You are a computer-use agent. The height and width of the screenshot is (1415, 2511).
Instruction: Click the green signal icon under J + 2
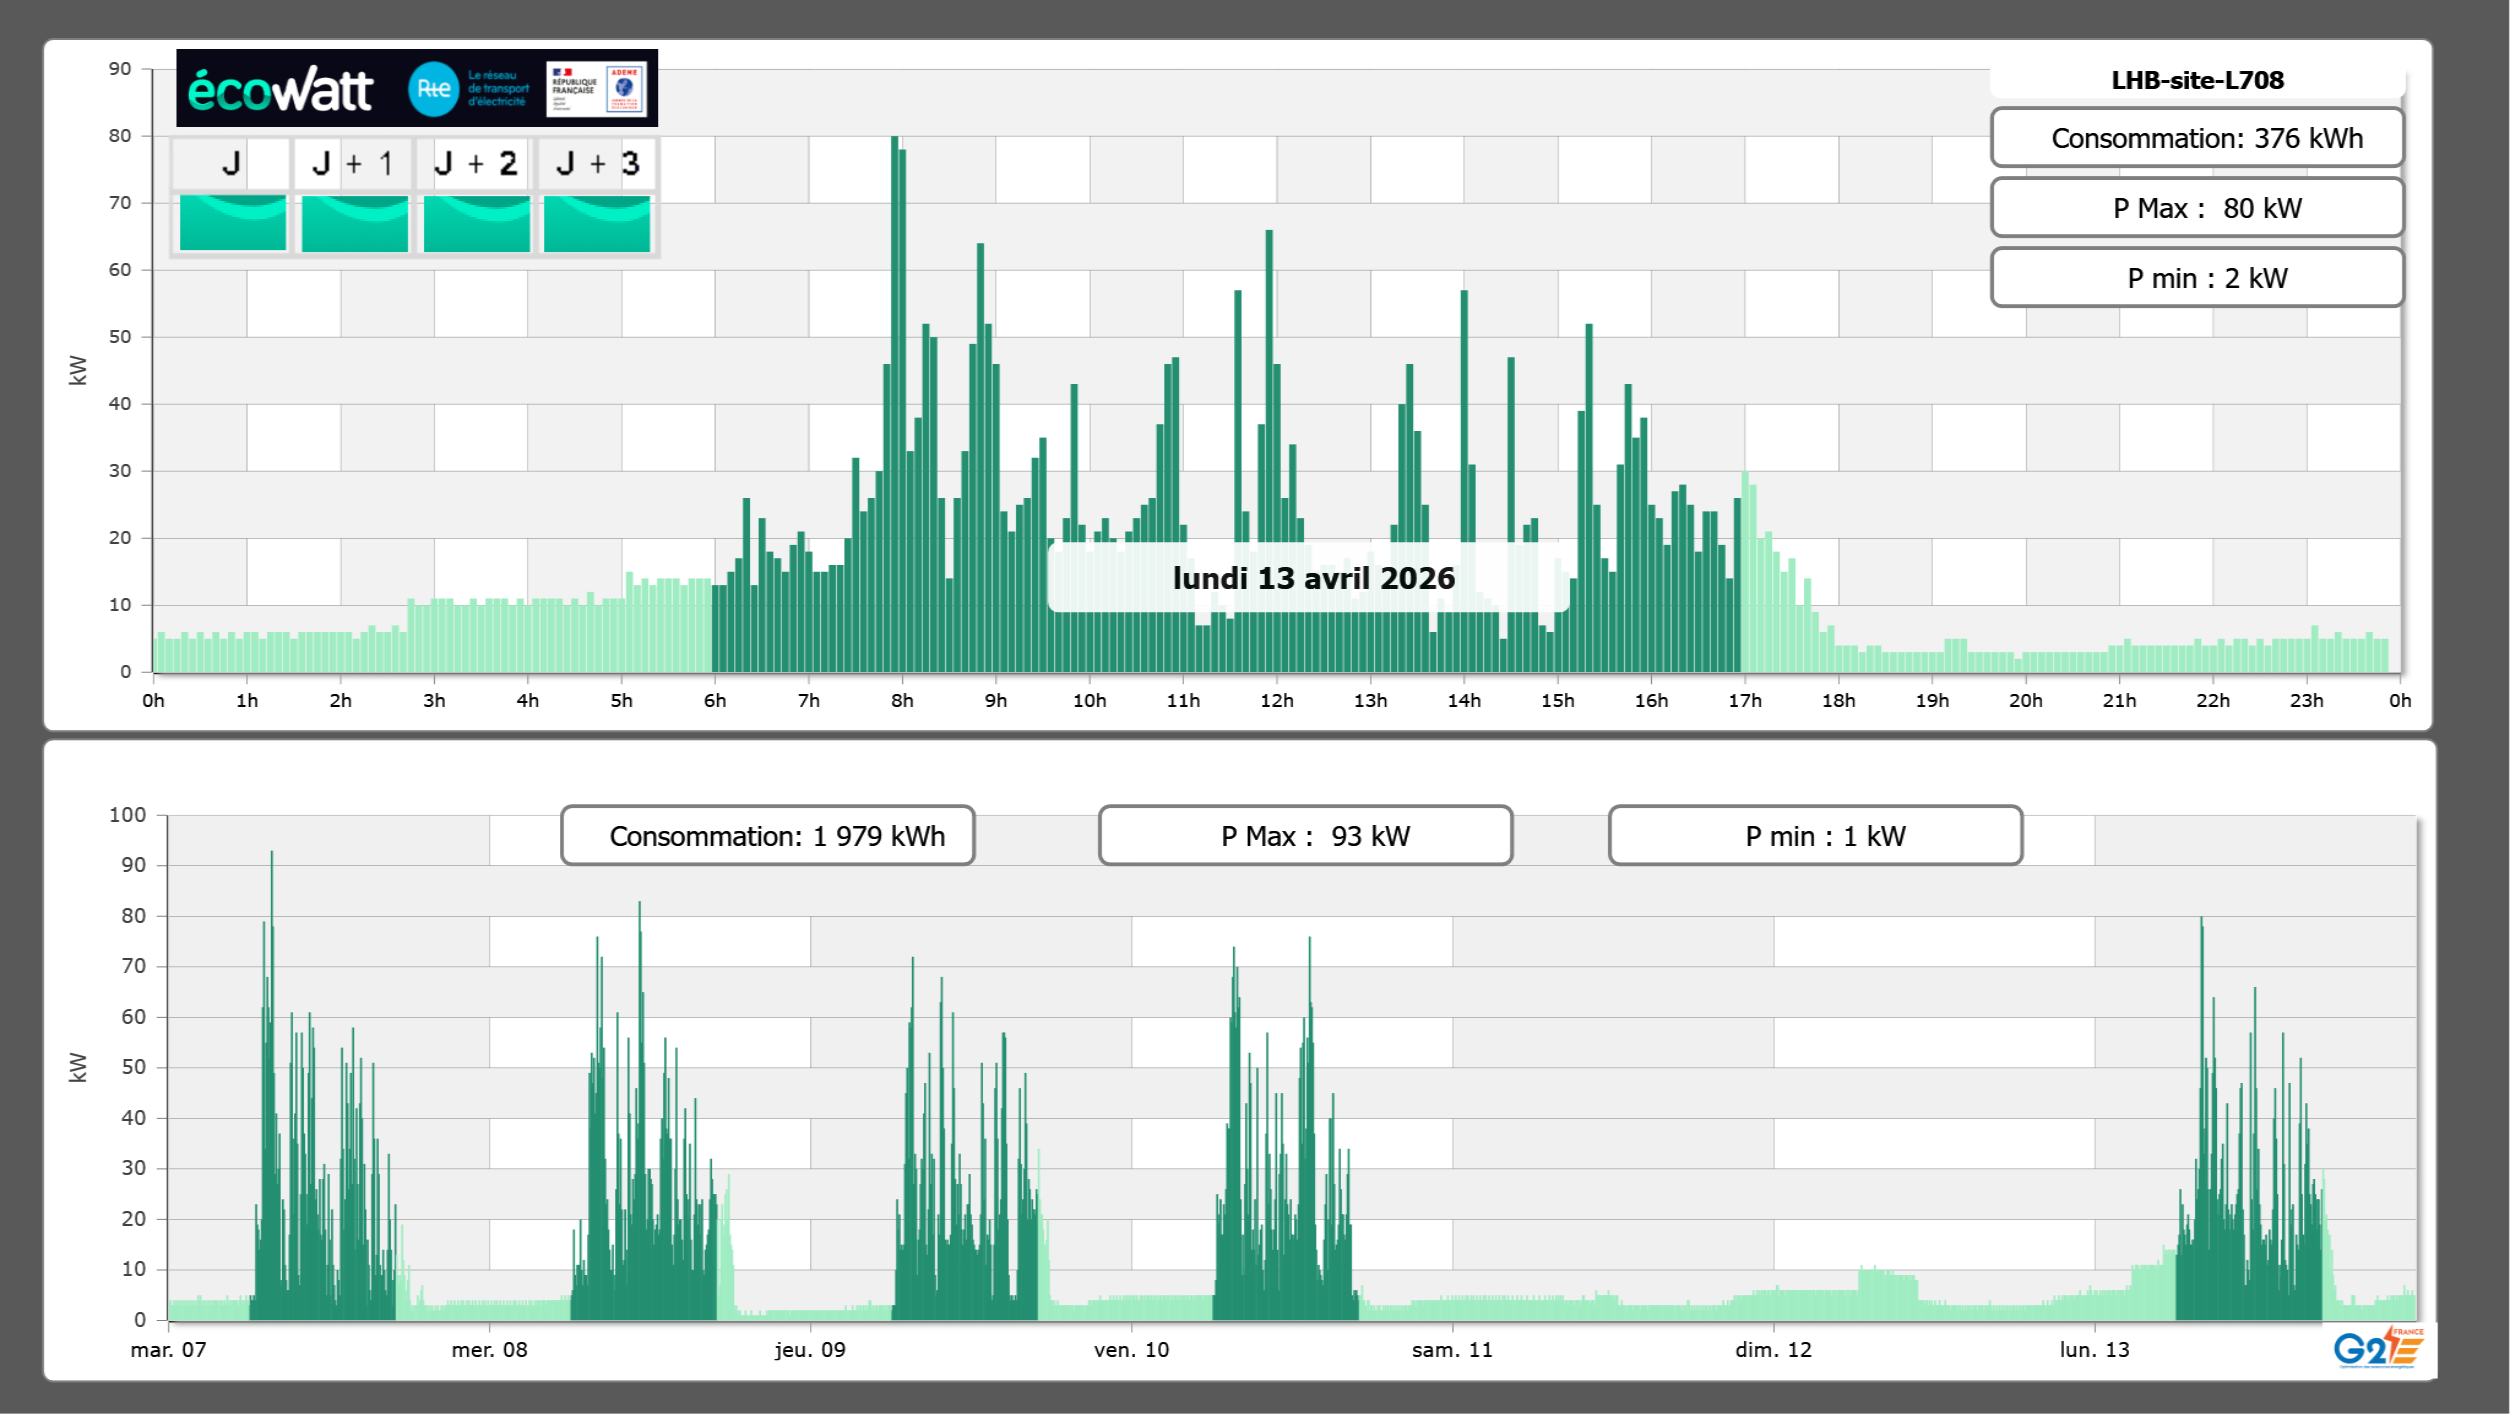(477, 222)
